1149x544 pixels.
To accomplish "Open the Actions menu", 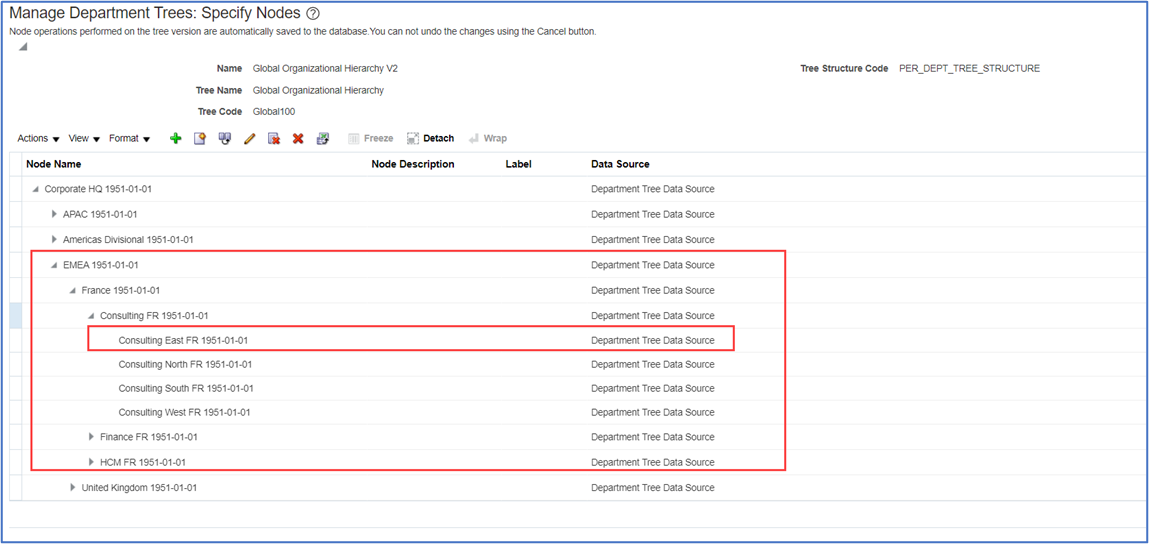I will coord(38,139).
